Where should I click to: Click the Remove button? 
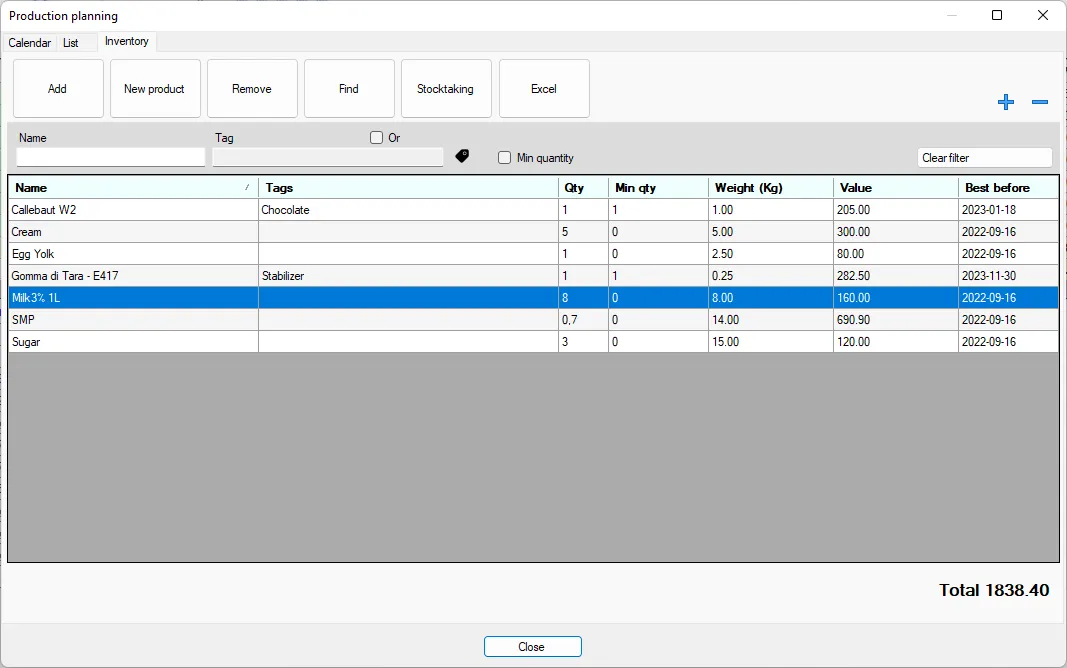point(252,88)
